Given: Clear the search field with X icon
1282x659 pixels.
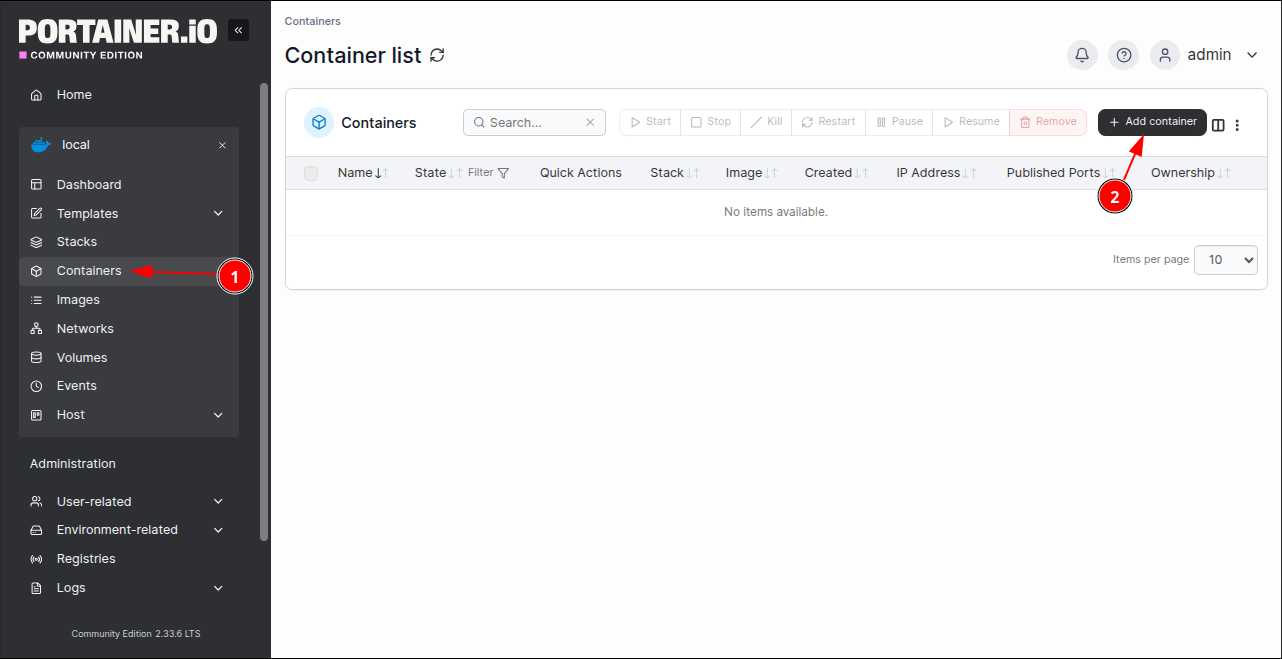Looking at the screenshot, I should pyautogui.click(x=590, y=123).
